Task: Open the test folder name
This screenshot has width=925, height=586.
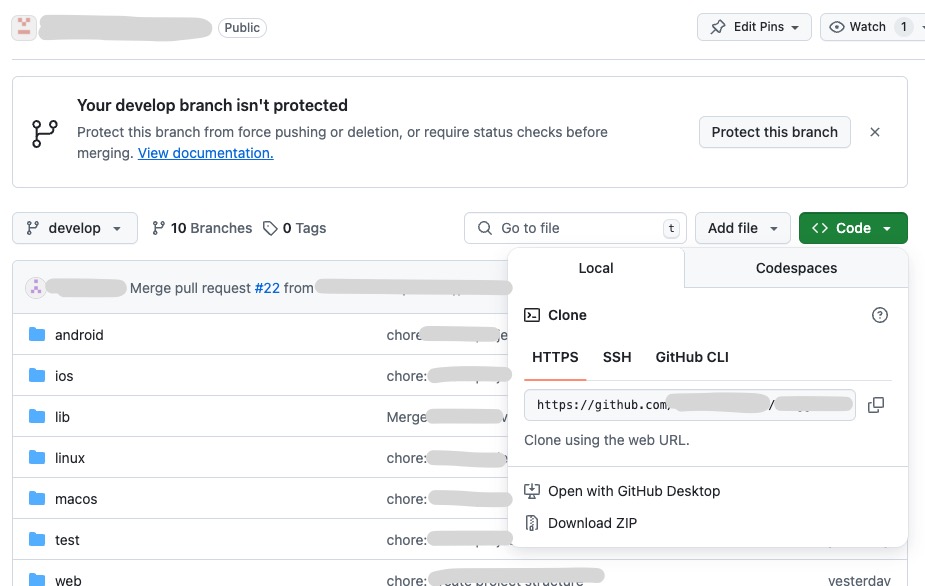Action: click(67, 540)
